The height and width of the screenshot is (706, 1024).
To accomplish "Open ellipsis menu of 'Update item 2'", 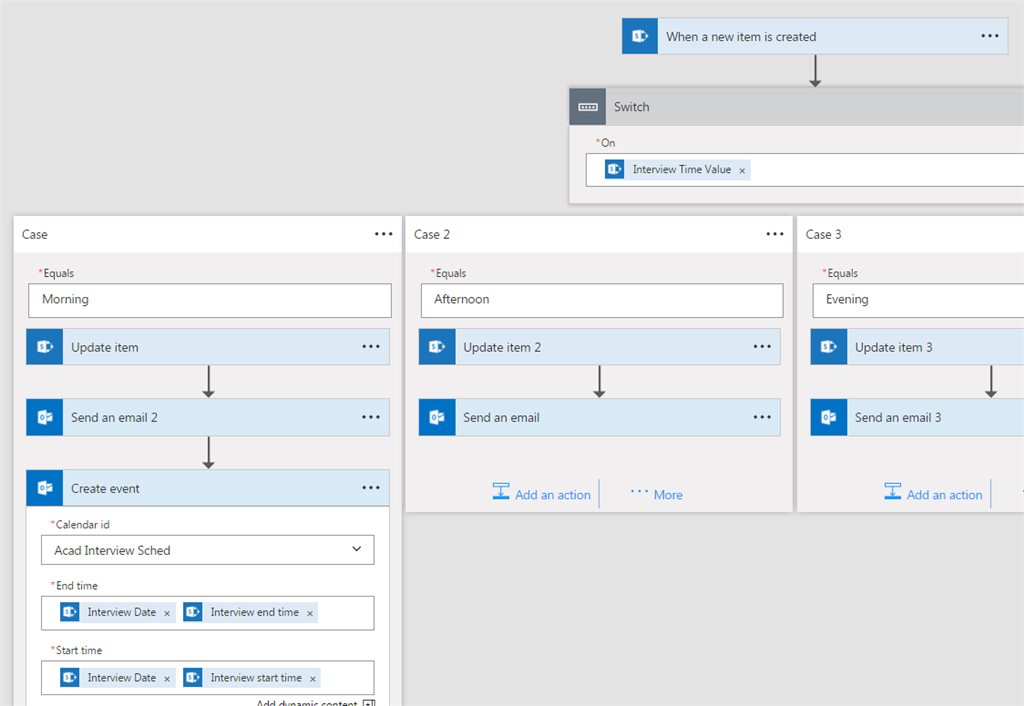I will tap(762, 347).
